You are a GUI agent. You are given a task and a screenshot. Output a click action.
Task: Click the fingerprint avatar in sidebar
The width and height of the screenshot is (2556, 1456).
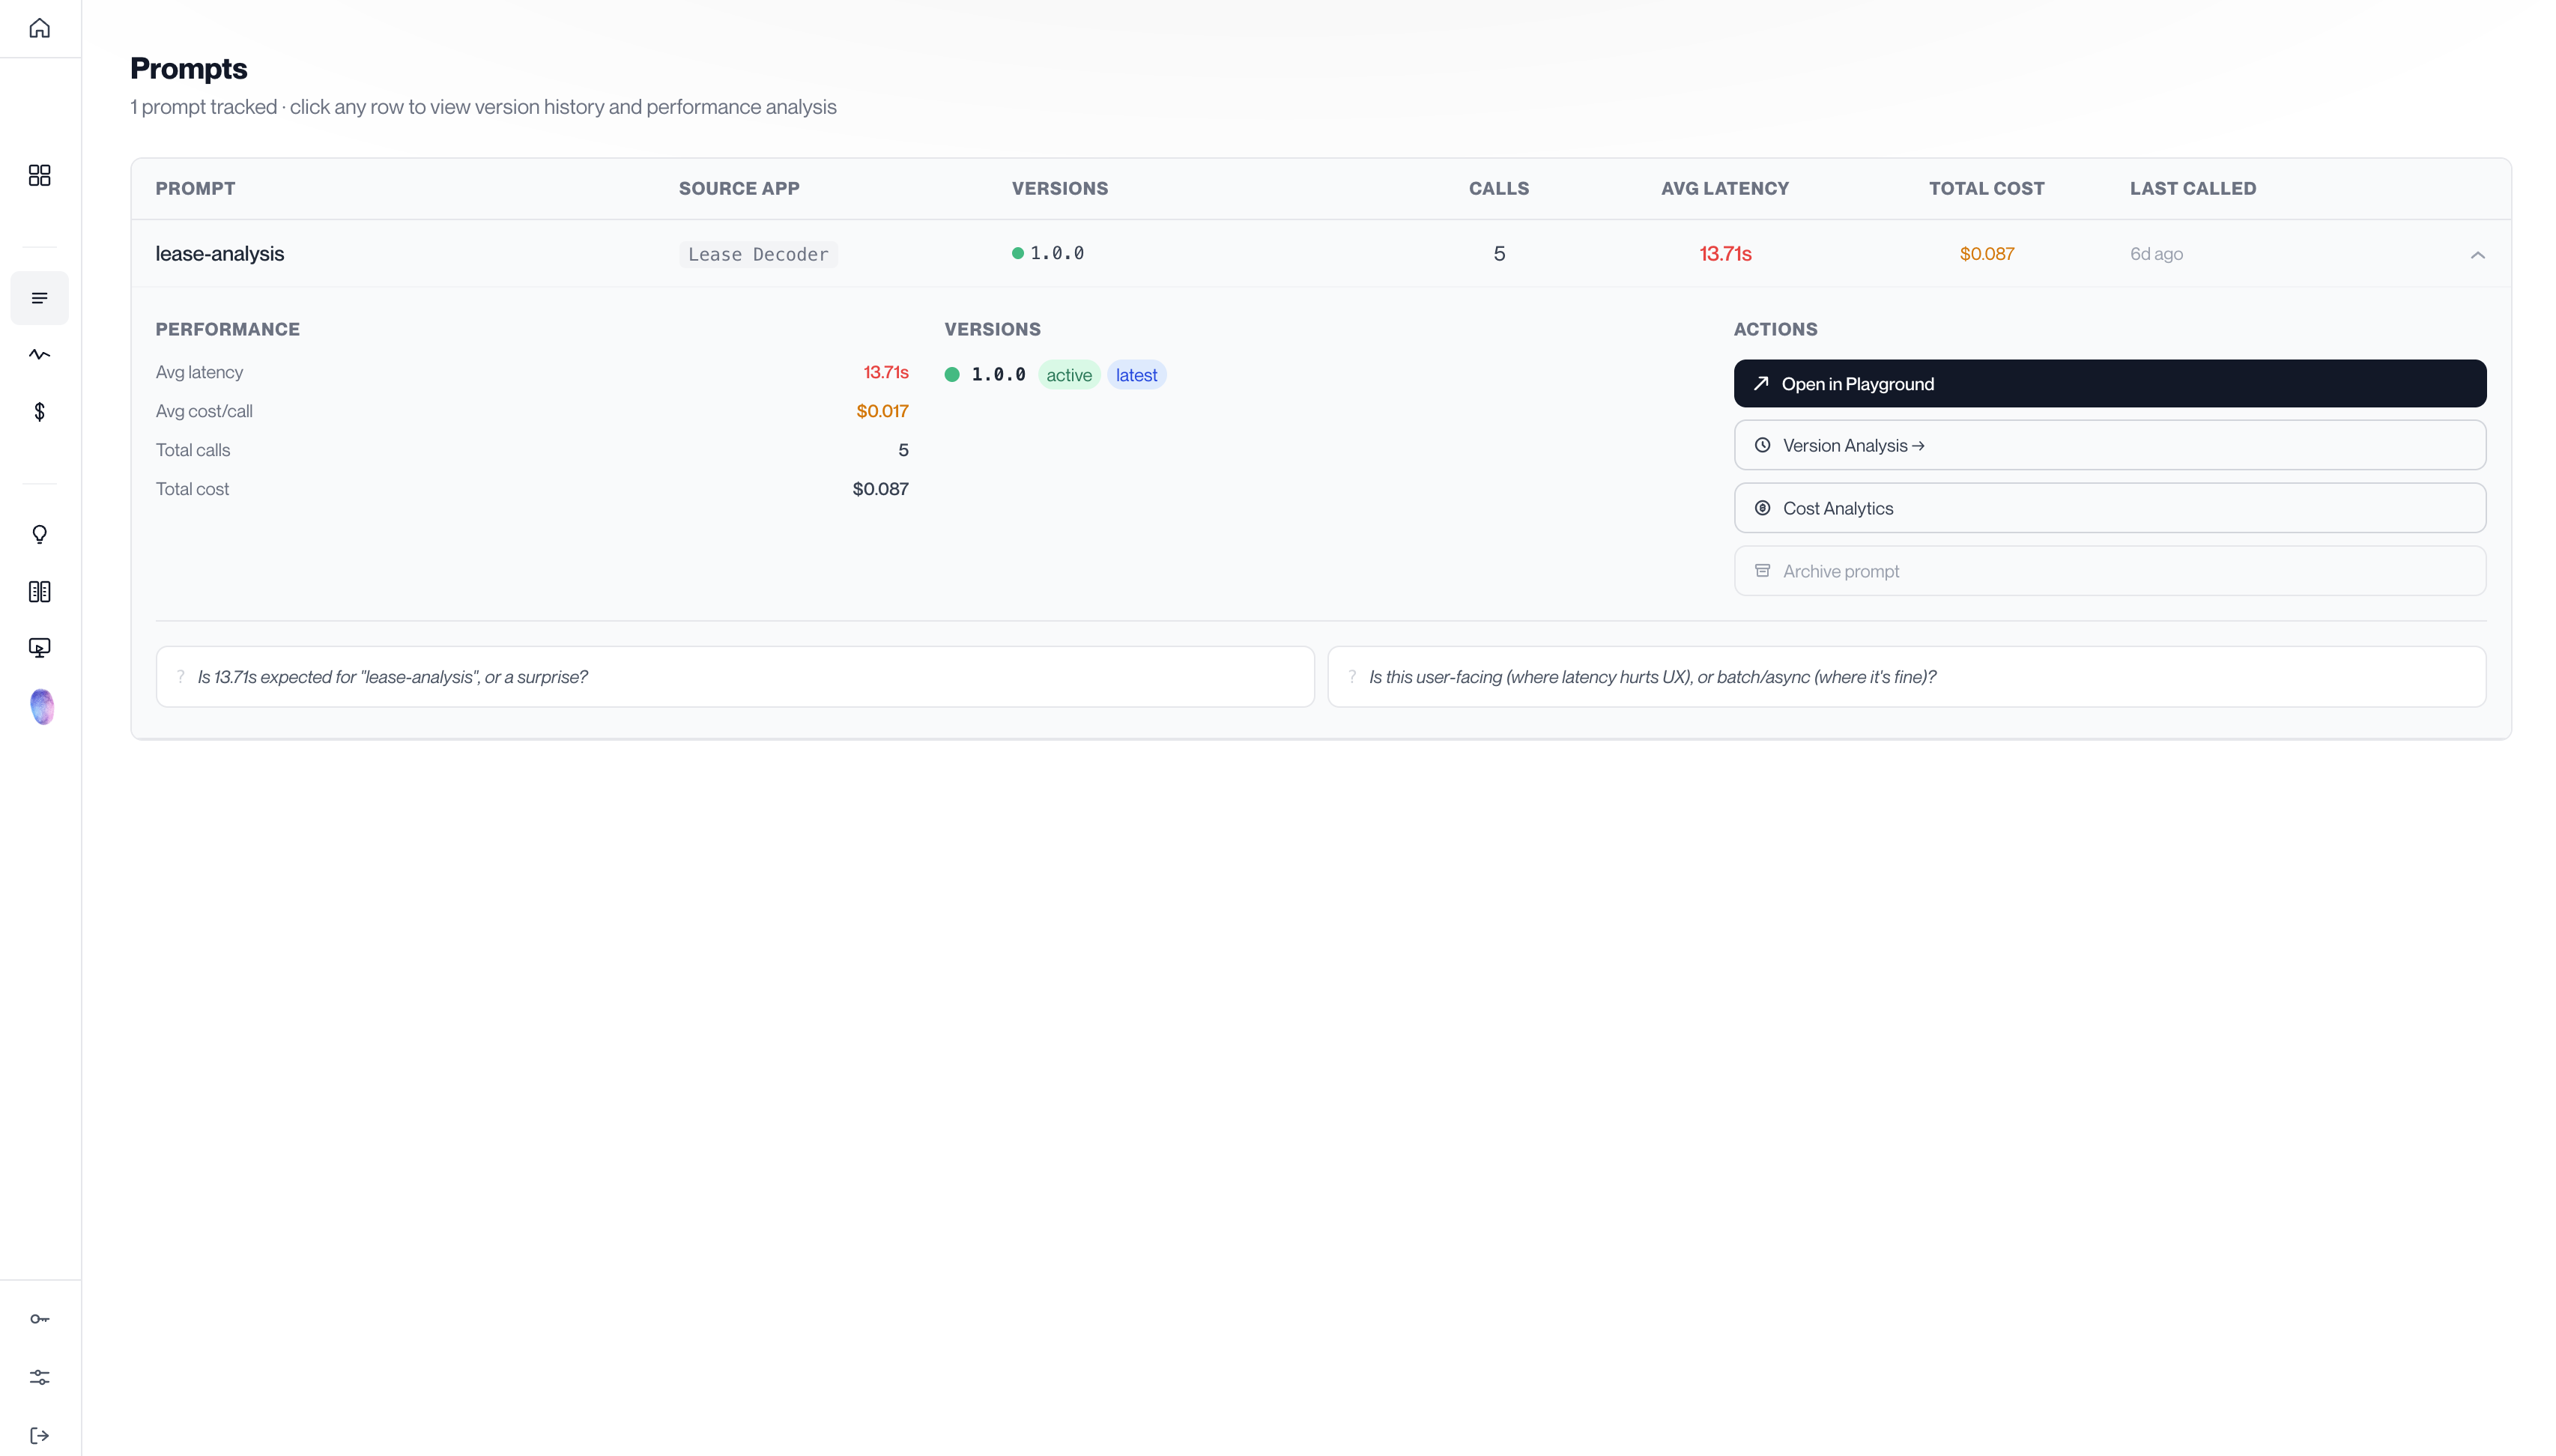pos(41,707)
